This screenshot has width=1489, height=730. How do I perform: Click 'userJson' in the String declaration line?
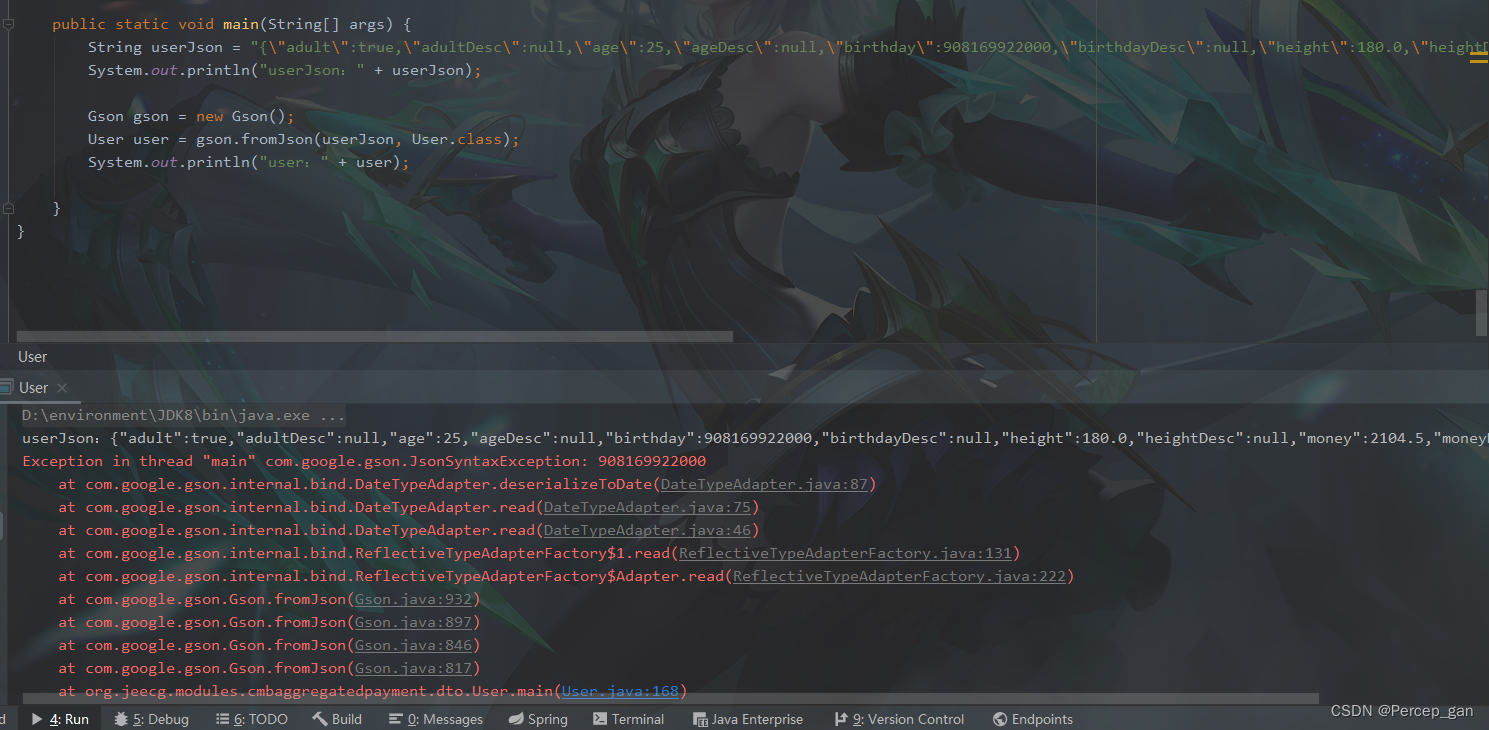pyautogui.click(x=186, y=47)
